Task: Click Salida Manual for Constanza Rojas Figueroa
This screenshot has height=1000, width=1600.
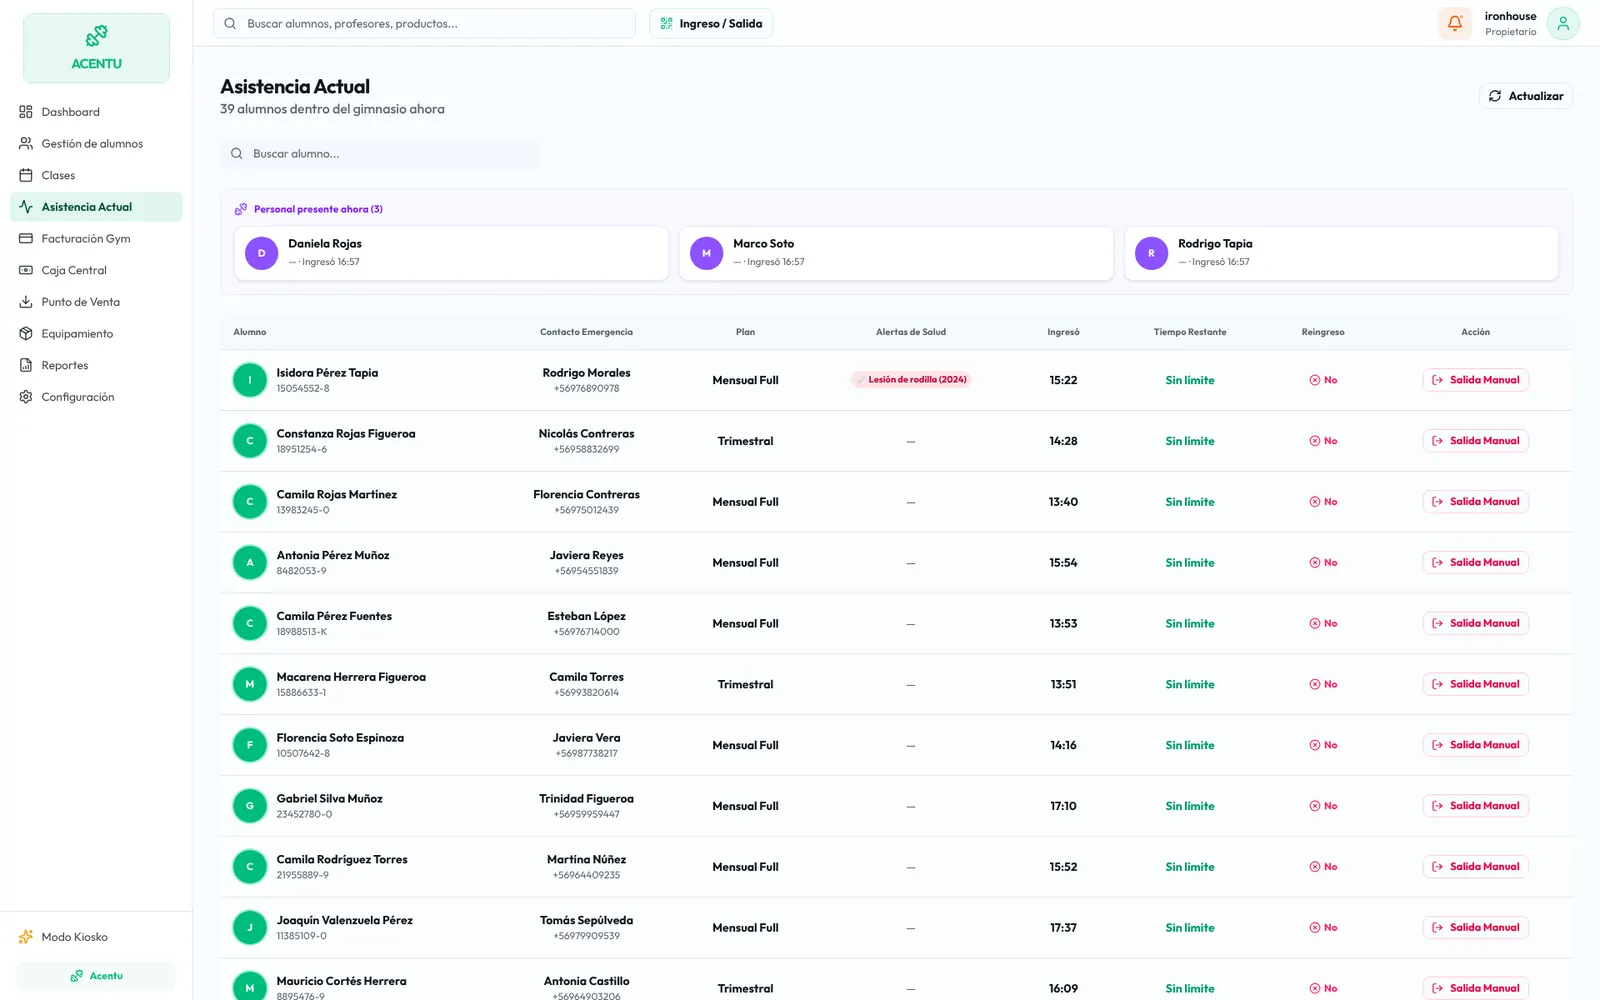Action: pyautogui.click(x=1475, y=441)
